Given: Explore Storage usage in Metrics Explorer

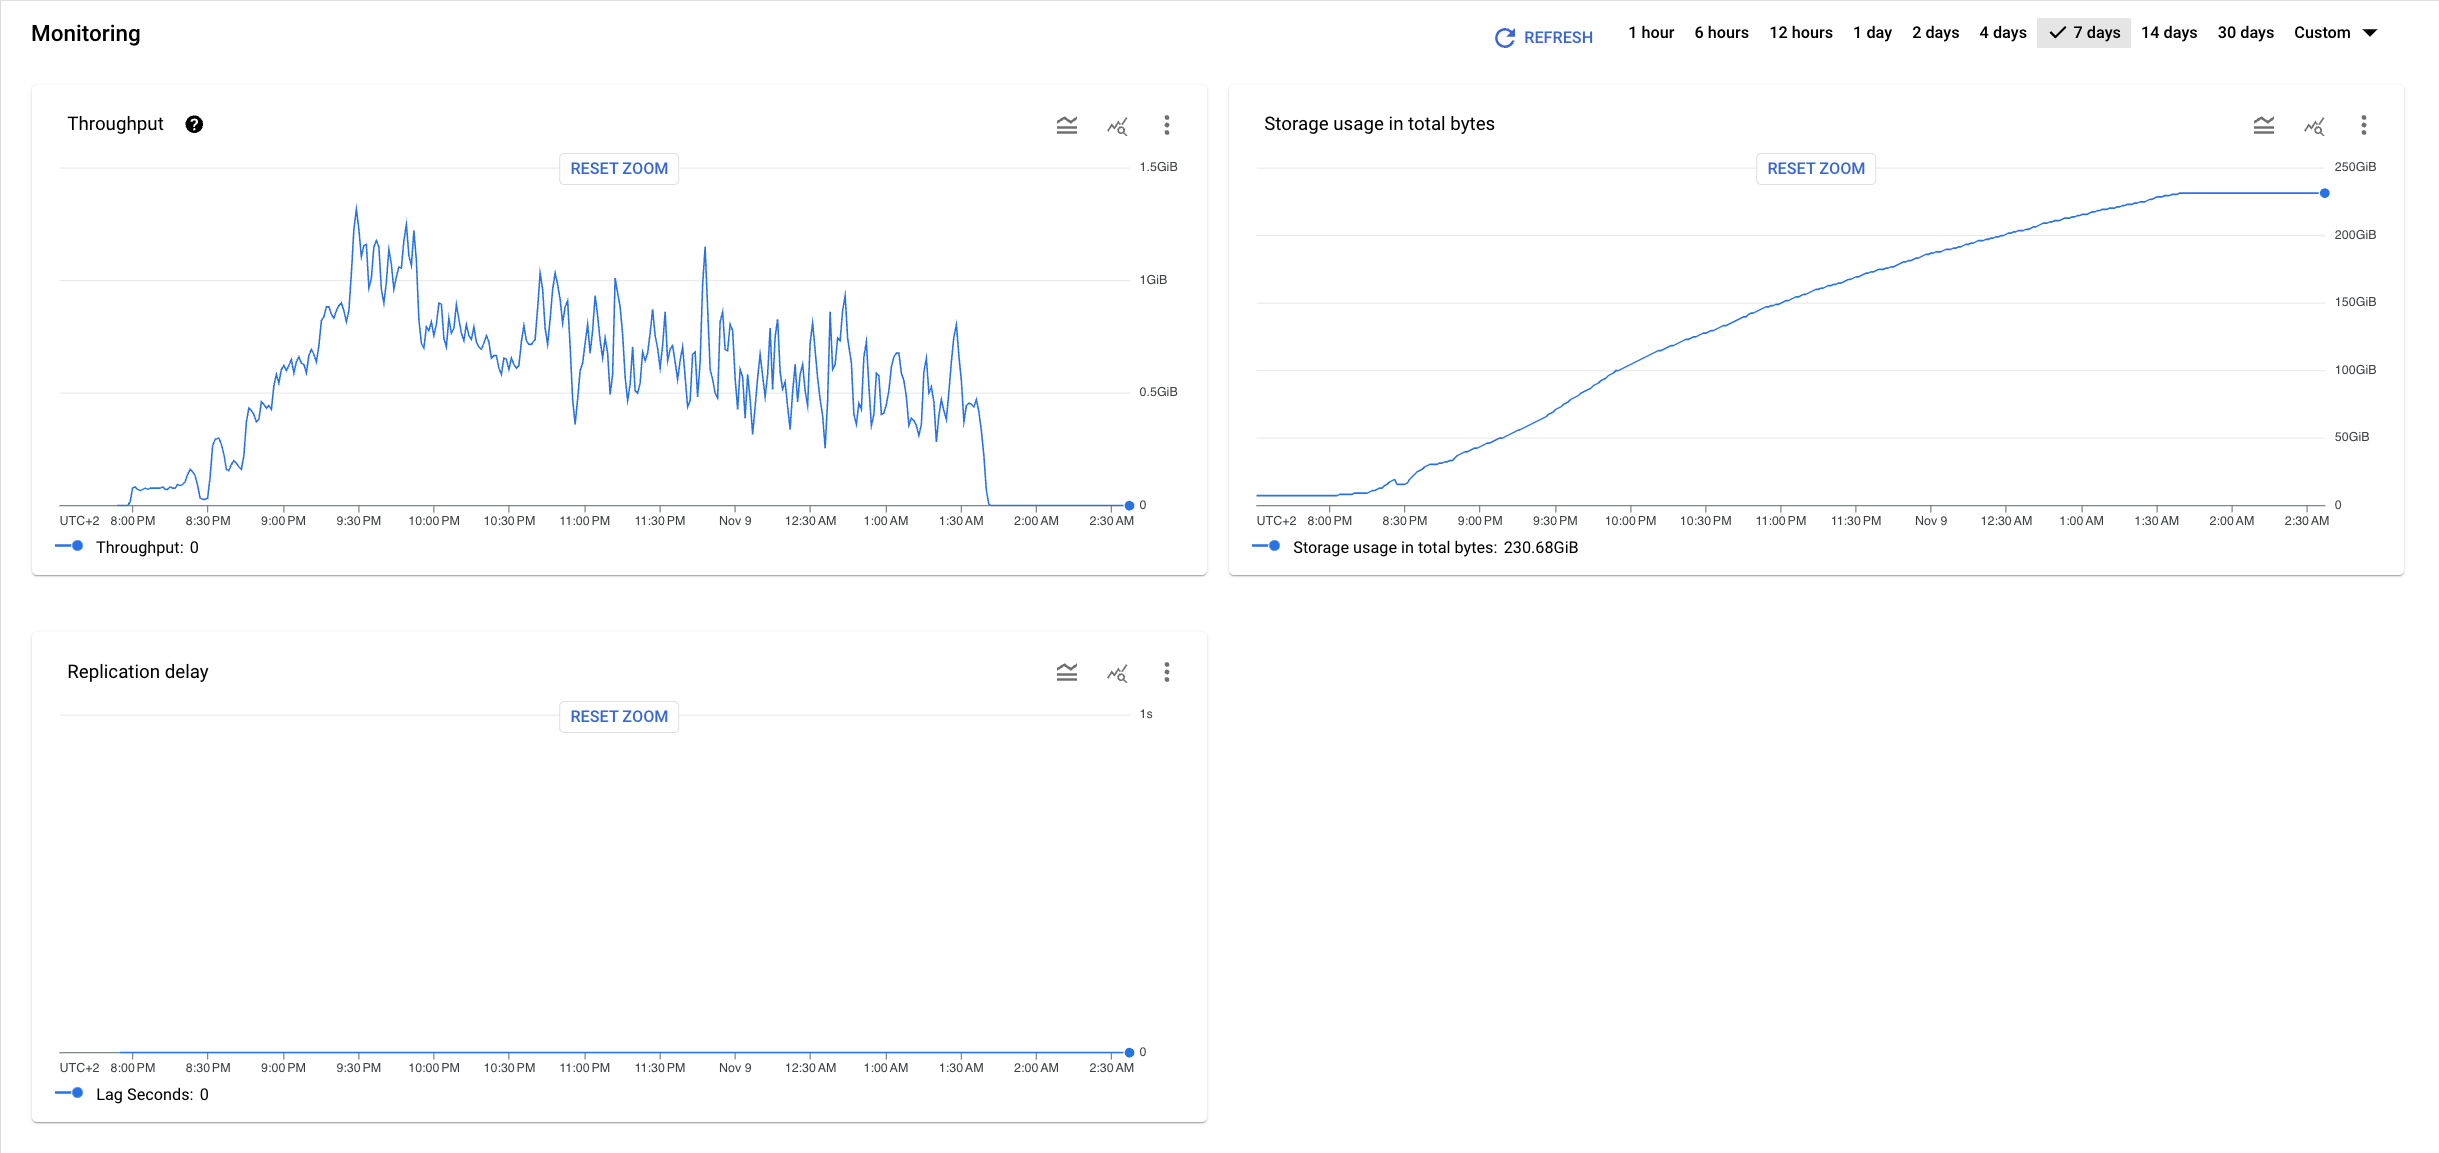Looking at the screenshot, I should (2314, 127).
